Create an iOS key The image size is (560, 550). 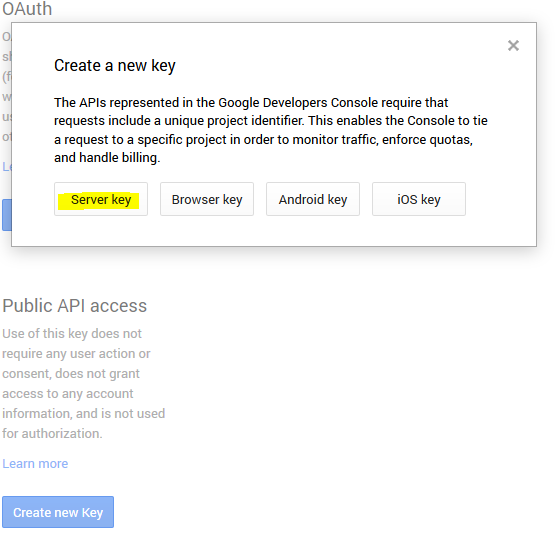point(419,199)
